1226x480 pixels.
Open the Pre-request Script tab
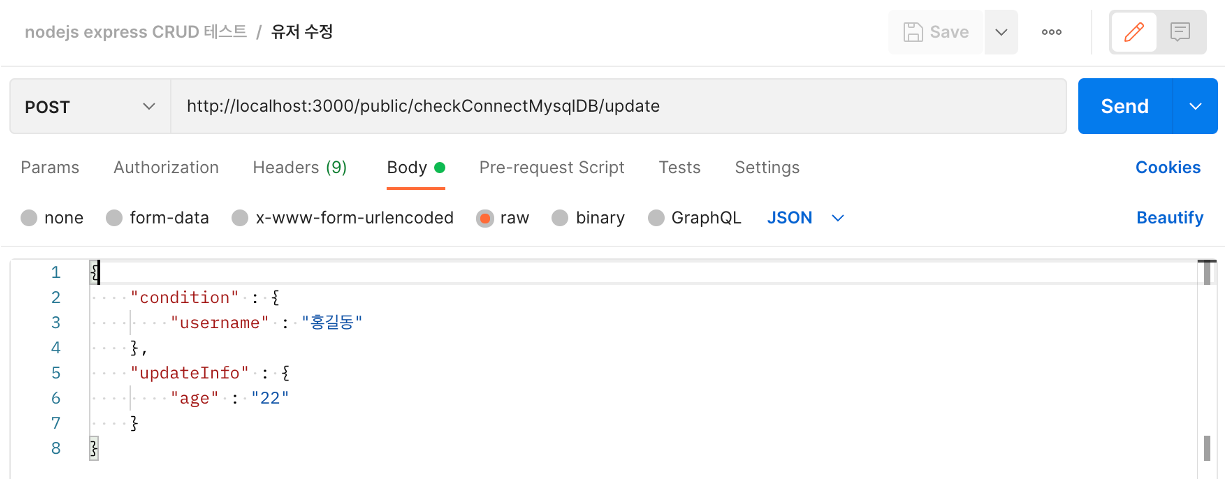[x=552, y=167]
